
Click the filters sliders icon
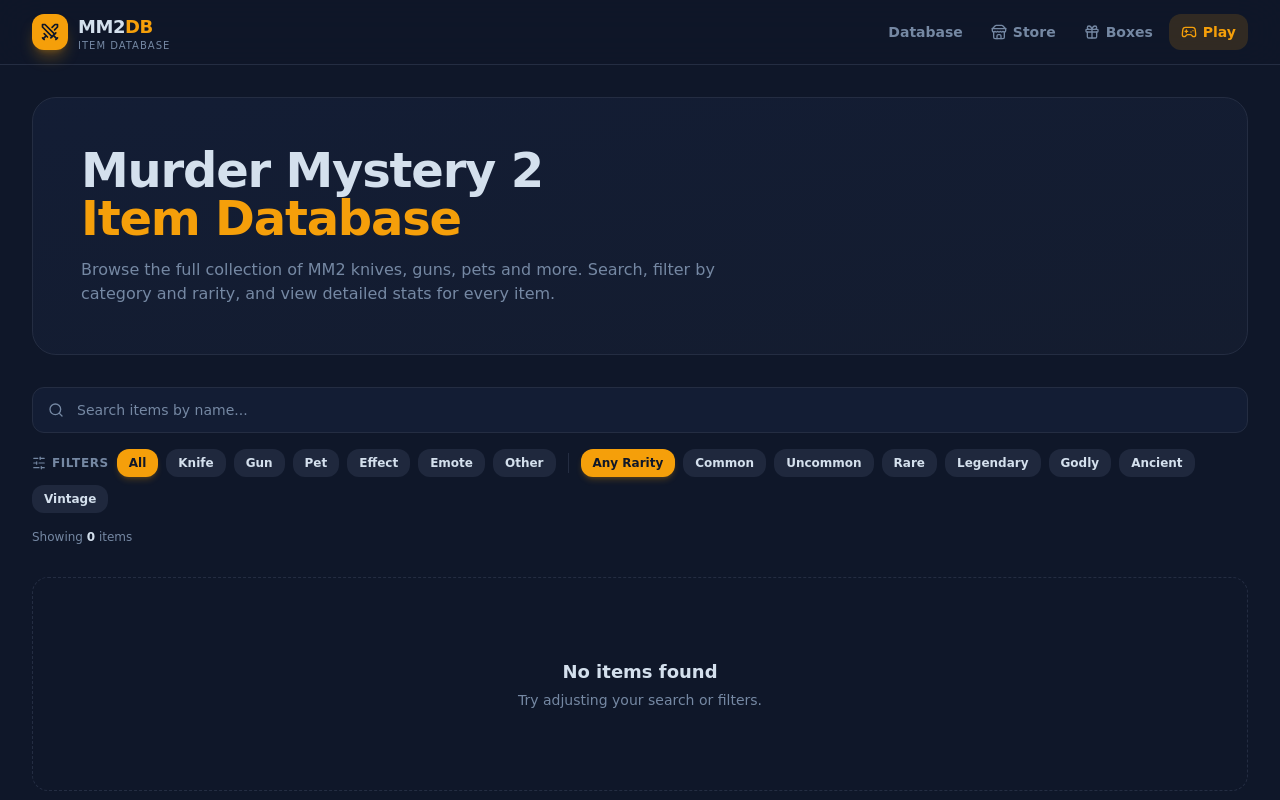(39, 463)
